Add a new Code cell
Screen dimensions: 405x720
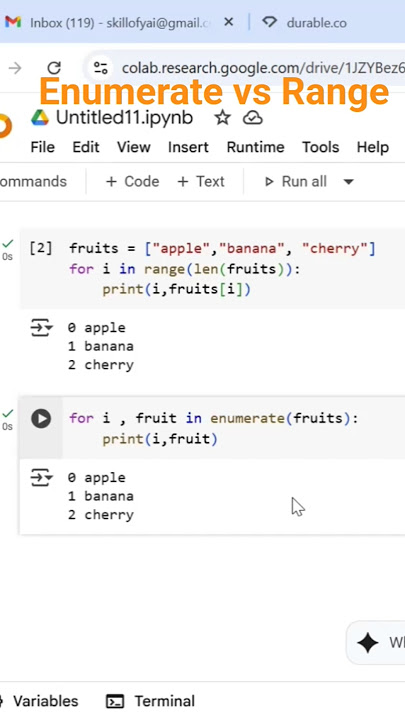pos(132,182)
